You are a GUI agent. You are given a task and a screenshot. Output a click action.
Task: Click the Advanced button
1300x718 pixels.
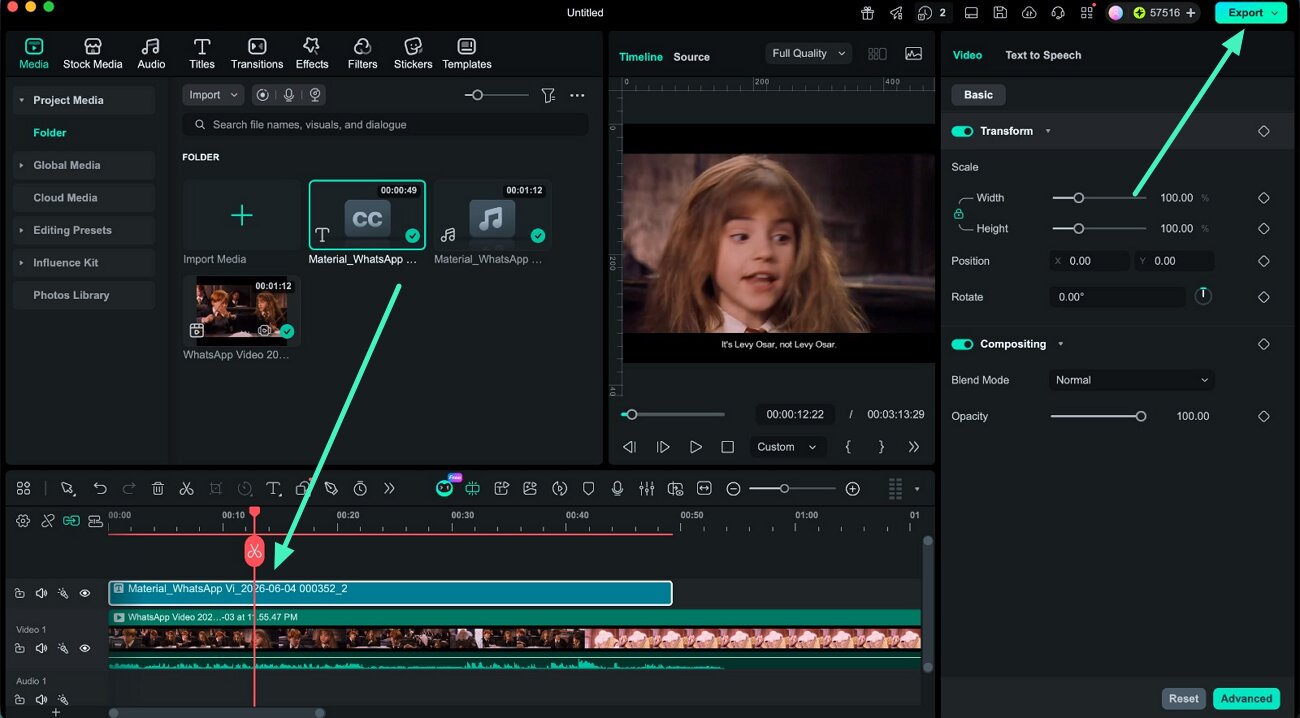click(x=1246, y=699)
